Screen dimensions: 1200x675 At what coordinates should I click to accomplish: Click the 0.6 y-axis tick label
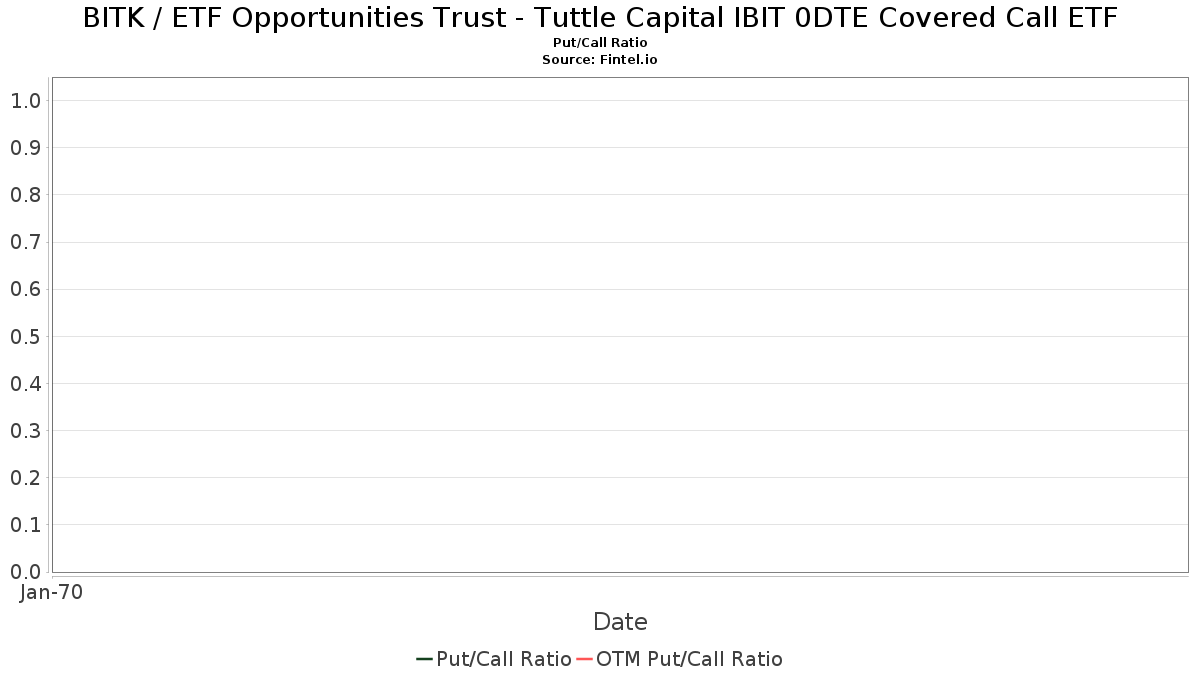[25, 289]
